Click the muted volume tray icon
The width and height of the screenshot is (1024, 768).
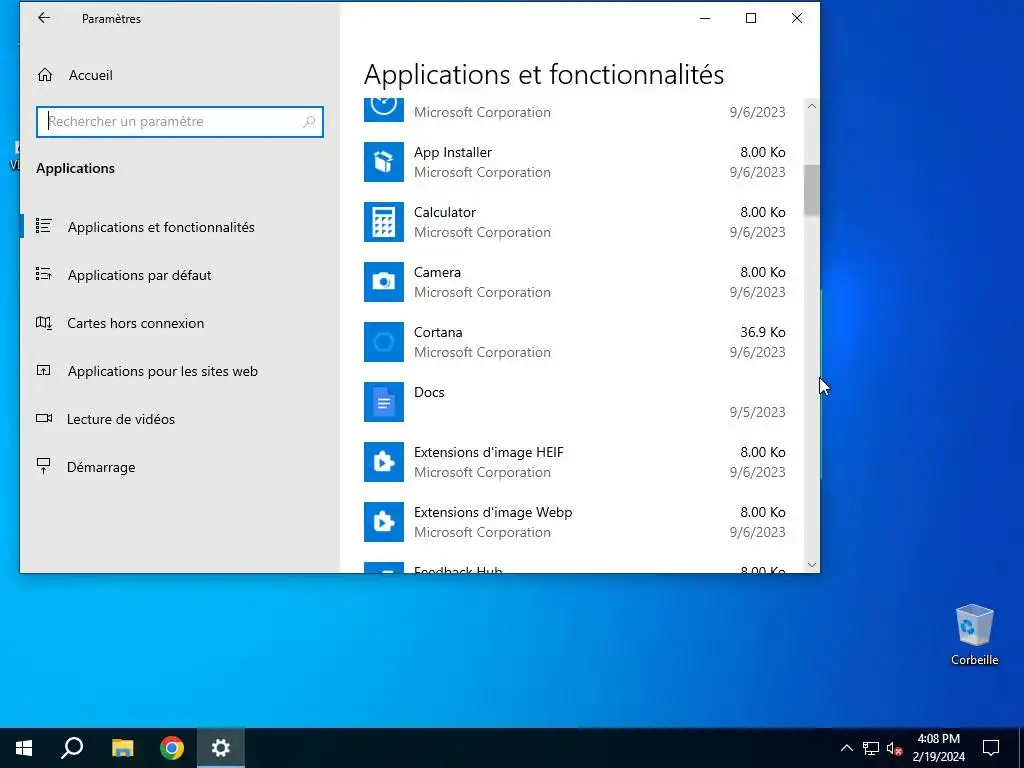pyautogui.click(x=895, y=748)
